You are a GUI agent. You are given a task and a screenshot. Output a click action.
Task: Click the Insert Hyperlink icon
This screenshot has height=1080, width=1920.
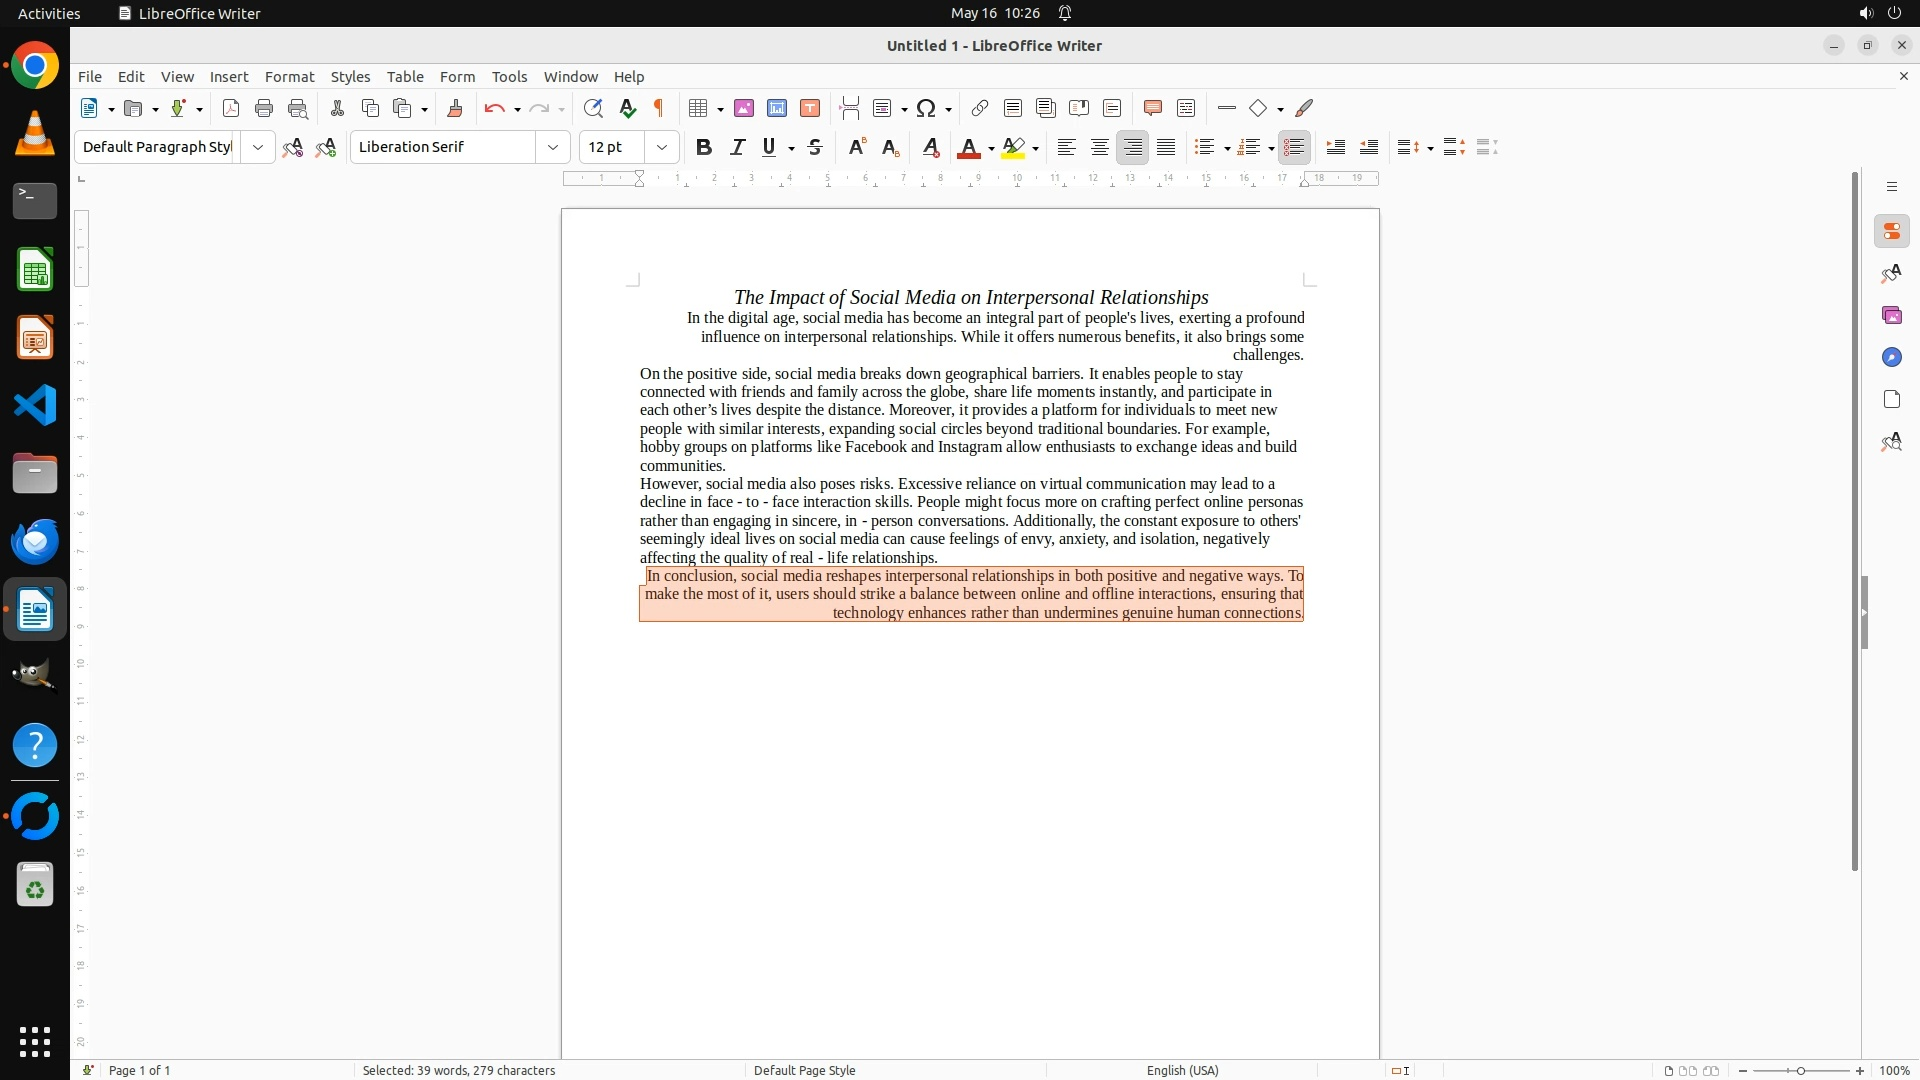pyautogui.click(x=980, y=108)
